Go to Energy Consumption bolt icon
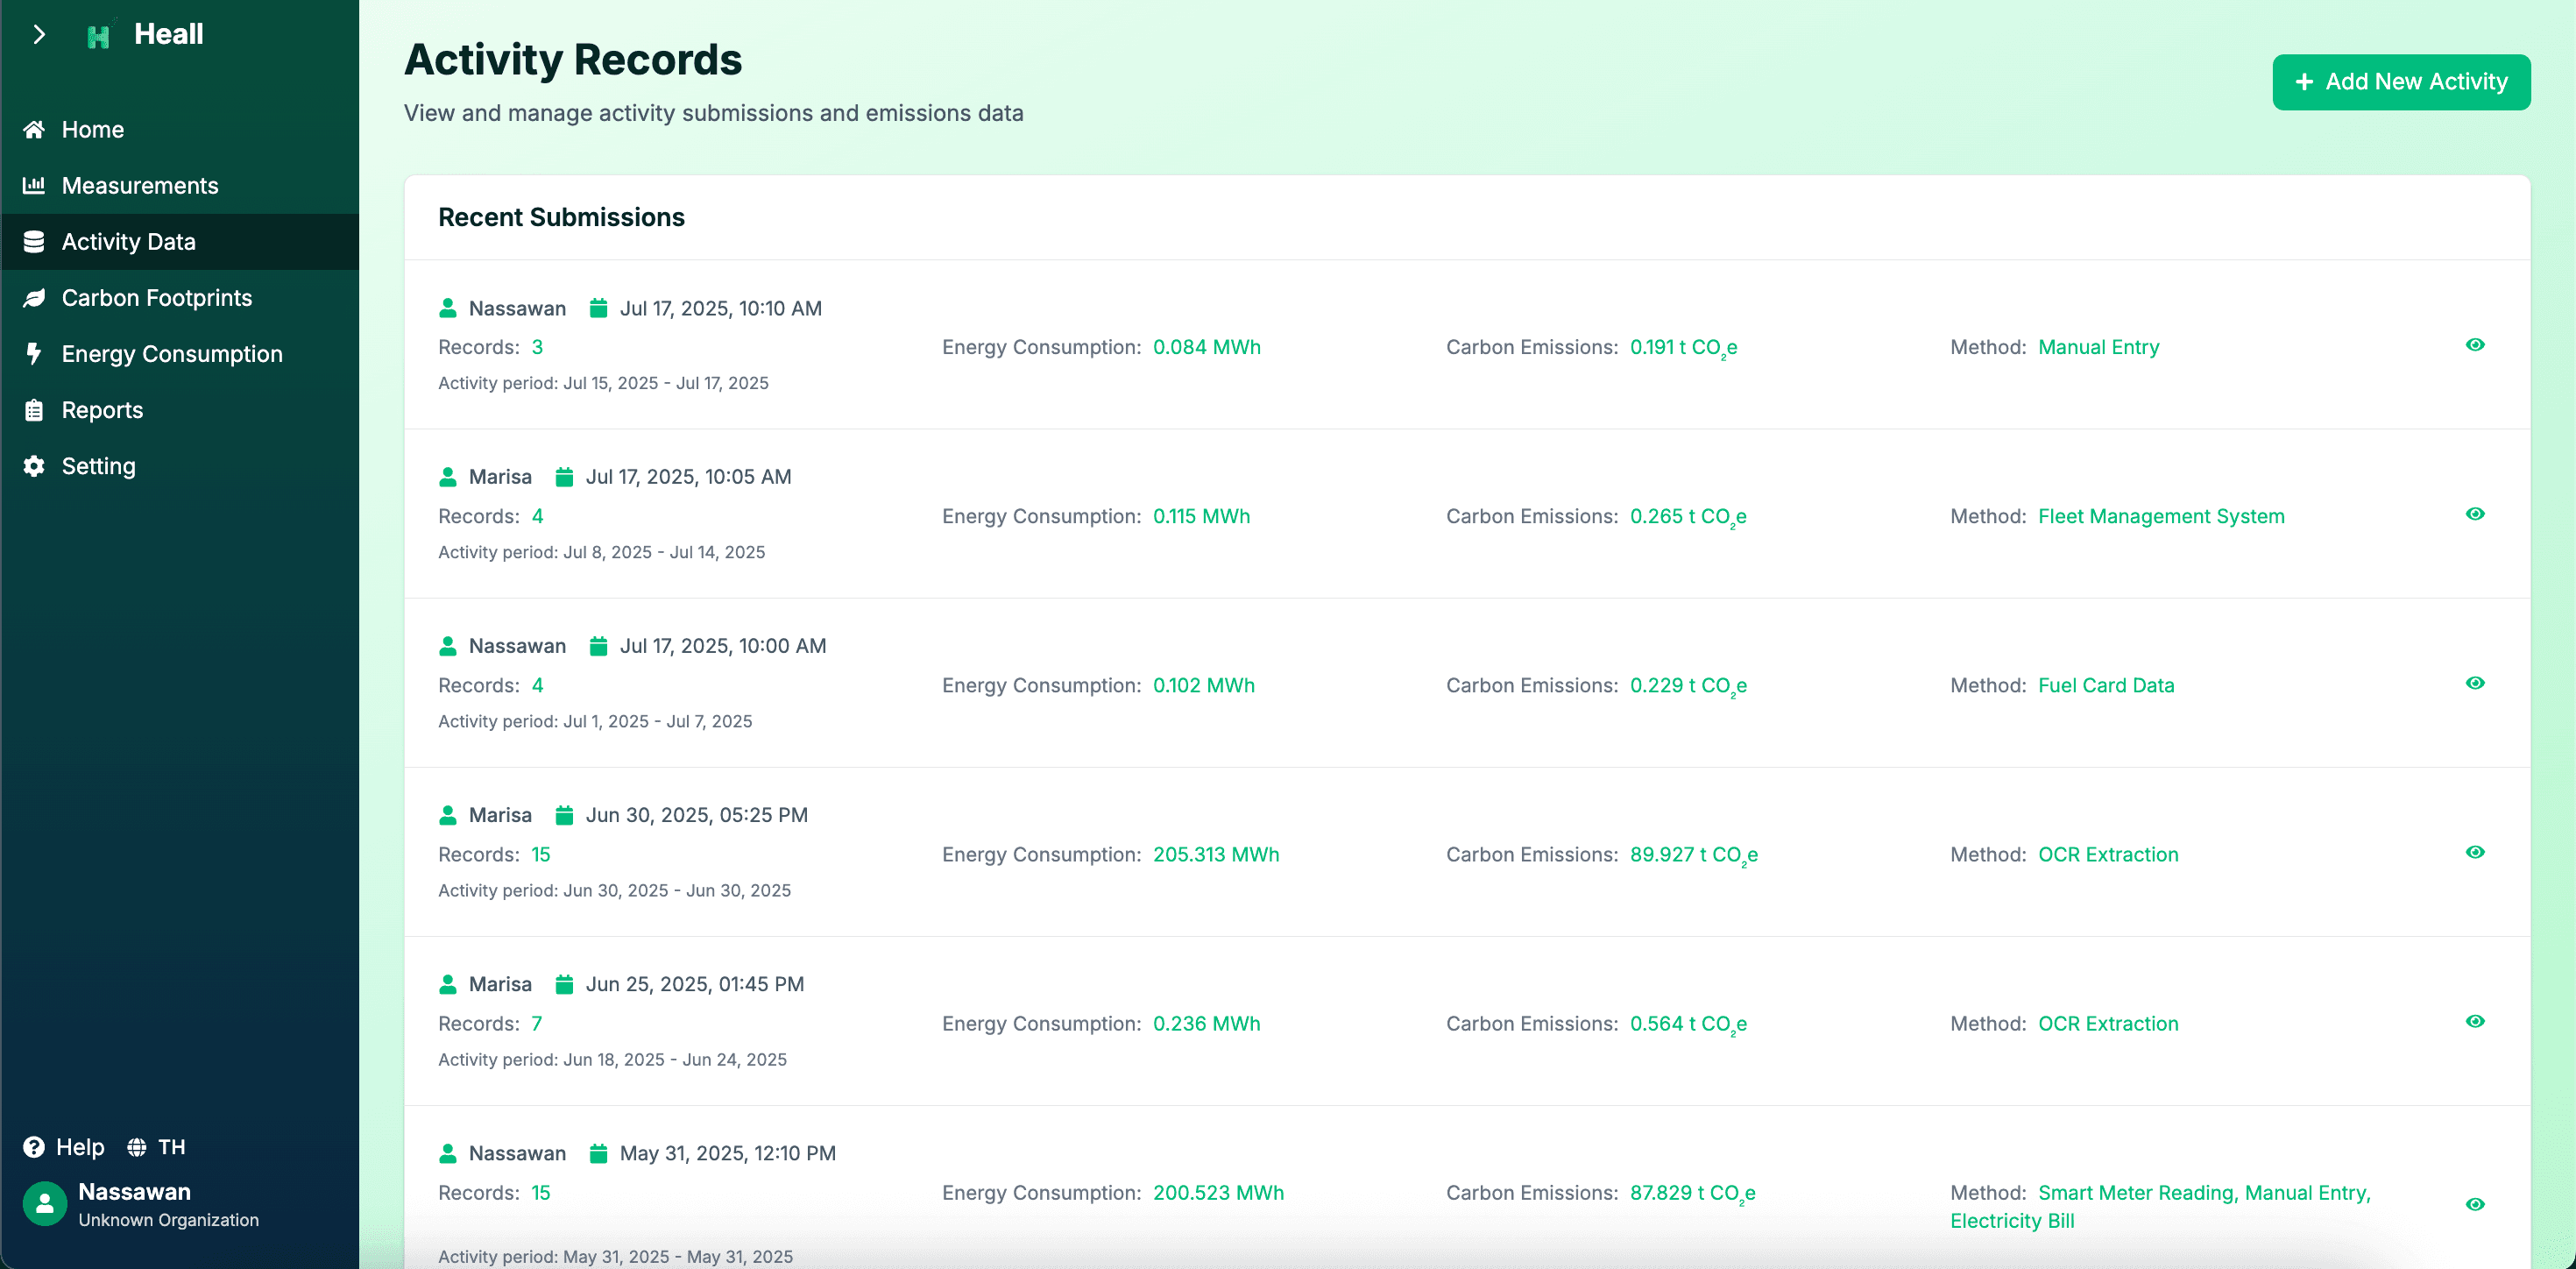This screenshot has height=1269, width=2576. (x=34, y=354)
